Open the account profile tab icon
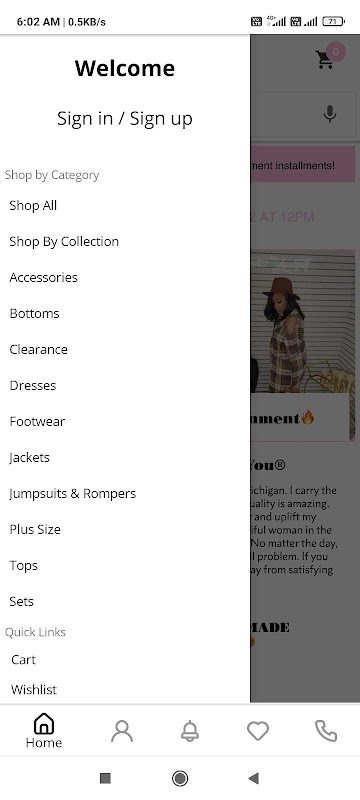Viewport: 360px width, 800px height. [x=122, y=731]
